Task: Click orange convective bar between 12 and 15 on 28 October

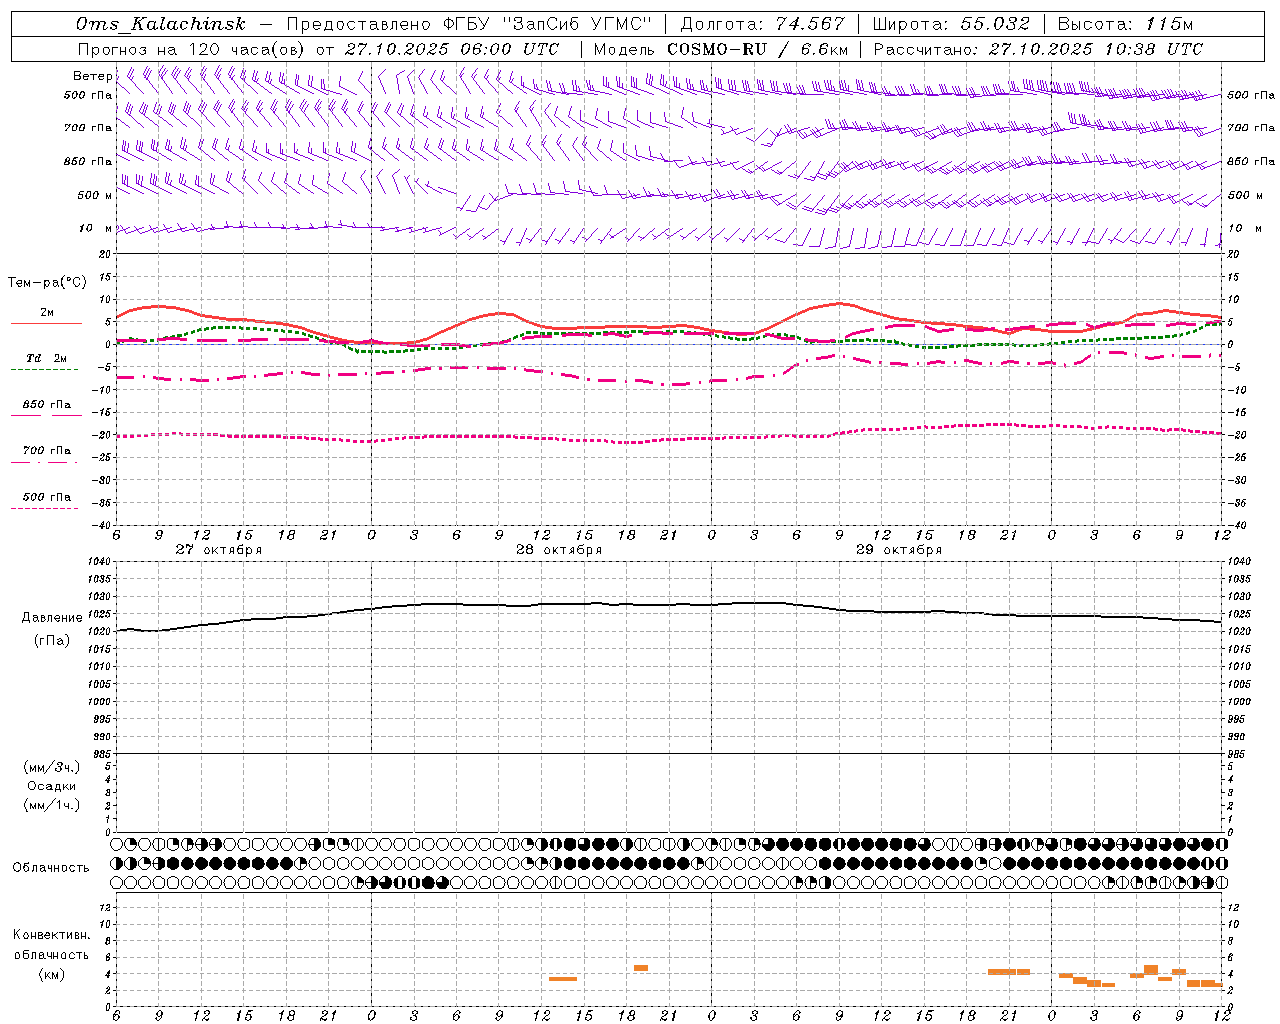Action: pos(563,979)
